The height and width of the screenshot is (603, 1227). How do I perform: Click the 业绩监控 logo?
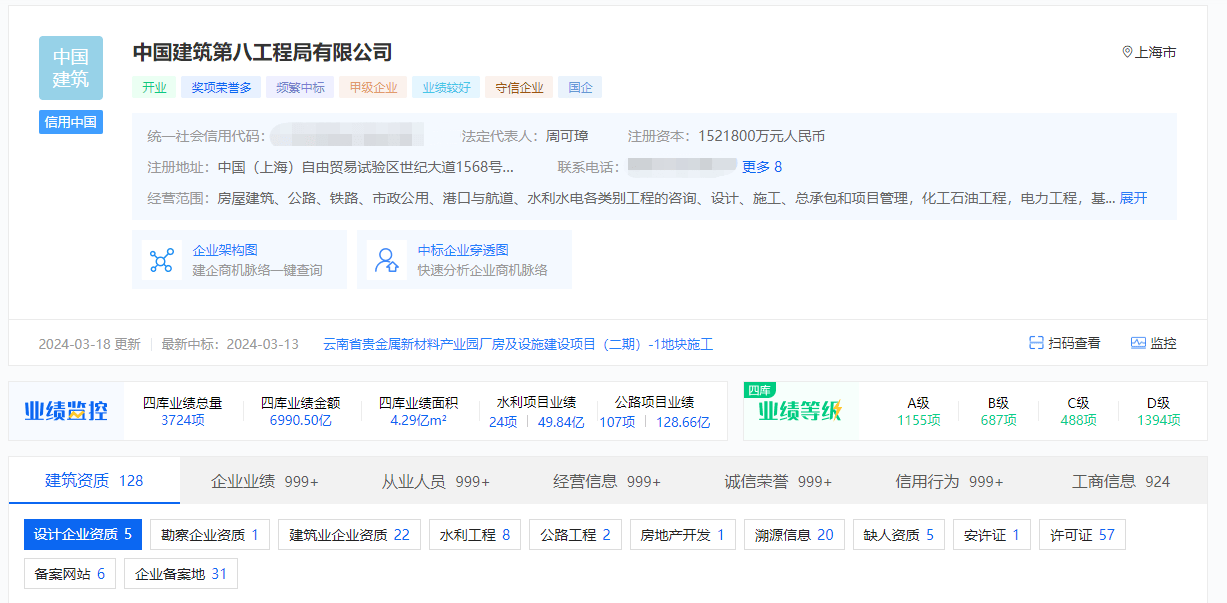pyautogui.click(x=66, y=411)
